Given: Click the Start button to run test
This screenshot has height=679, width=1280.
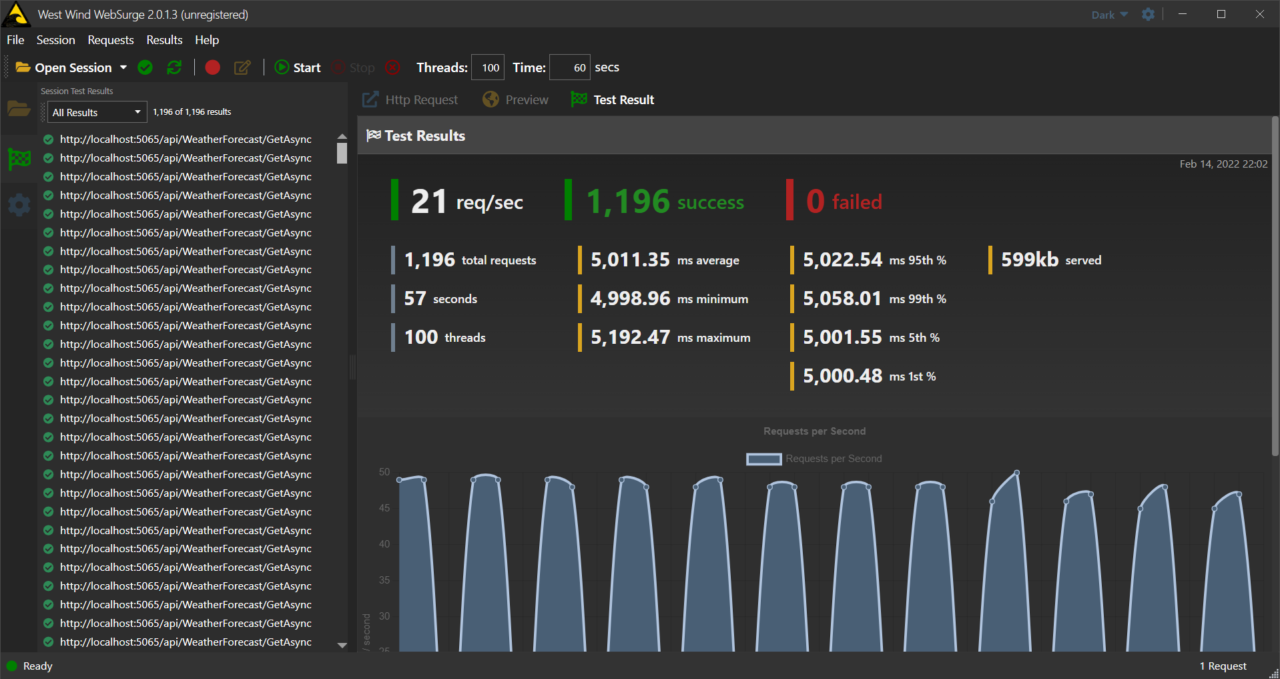Looking at the screenshot, I should pyautogui.click(x=297, y=68).
